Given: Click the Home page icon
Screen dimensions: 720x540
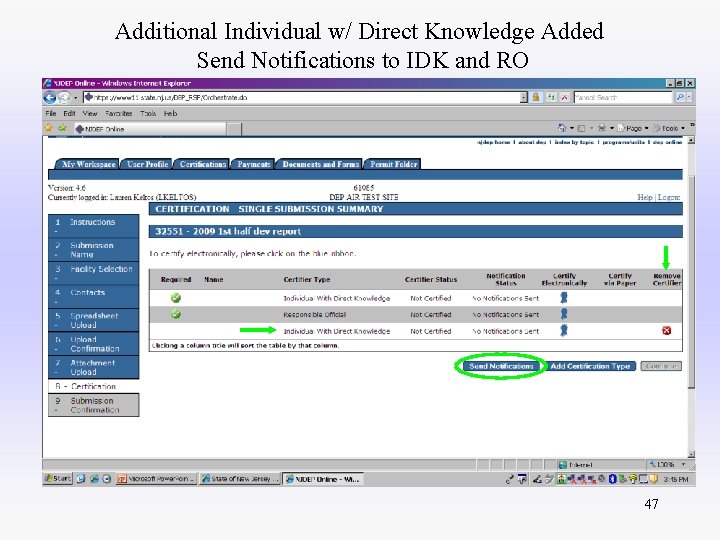Looking at the screenshot, I should 562,128.
